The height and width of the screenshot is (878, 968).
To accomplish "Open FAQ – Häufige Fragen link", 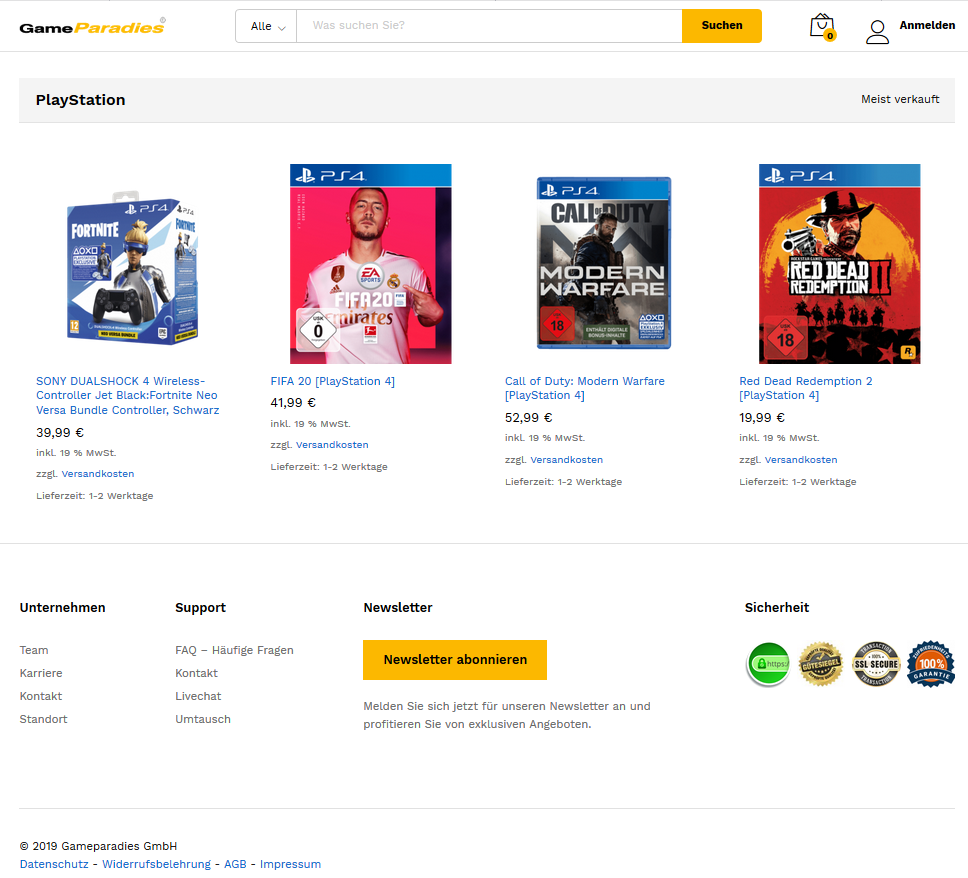I will tap(235, 650).
